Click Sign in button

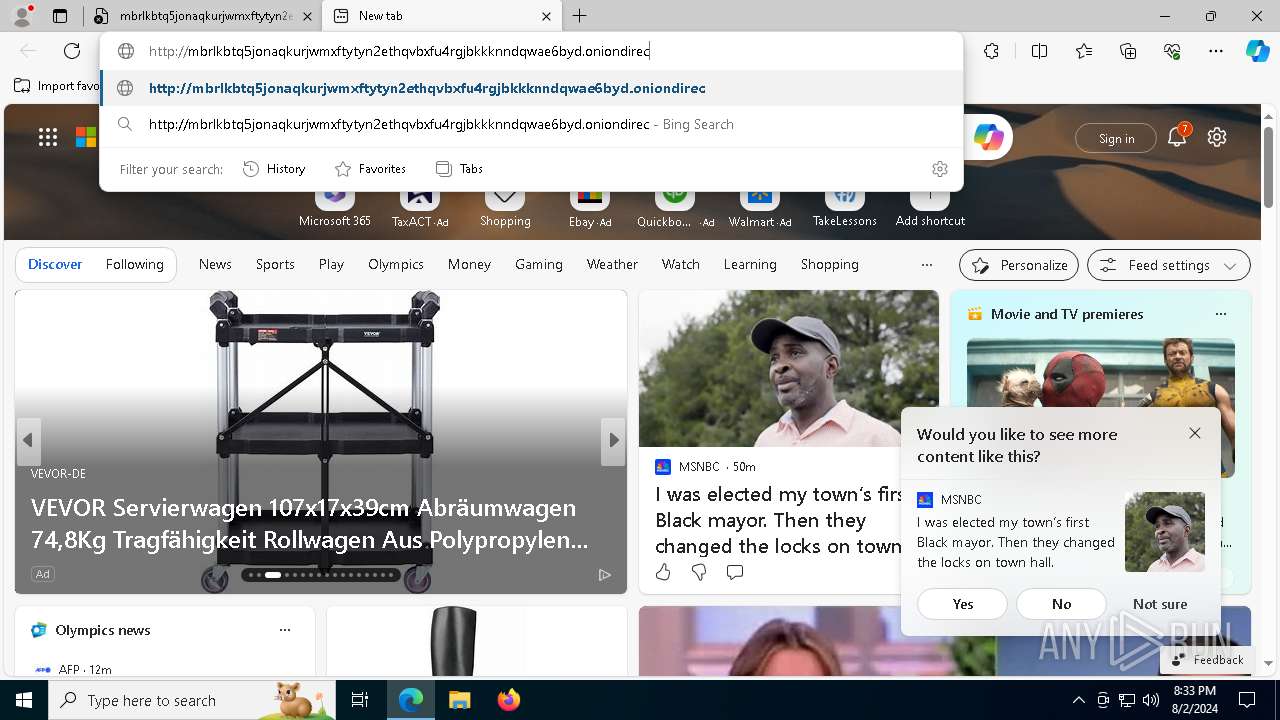pyautogui.click(x=1116, y=138)
